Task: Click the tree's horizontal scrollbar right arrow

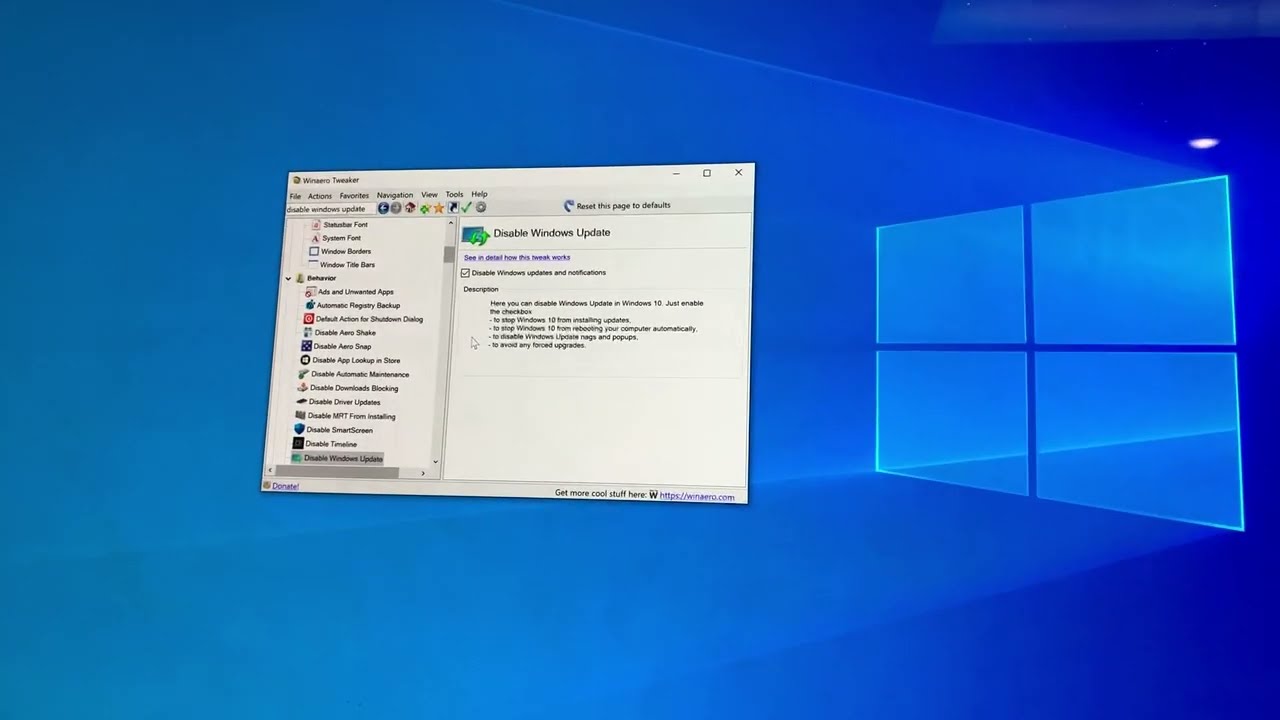Action: coord(423,473)
